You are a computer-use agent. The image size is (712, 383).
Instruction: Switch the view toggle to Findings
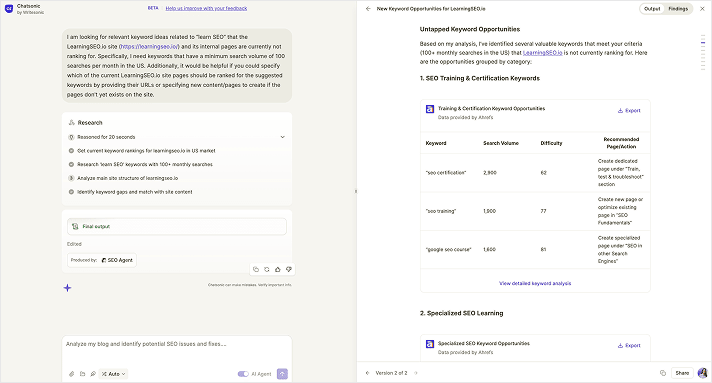[x=678, y=9]
